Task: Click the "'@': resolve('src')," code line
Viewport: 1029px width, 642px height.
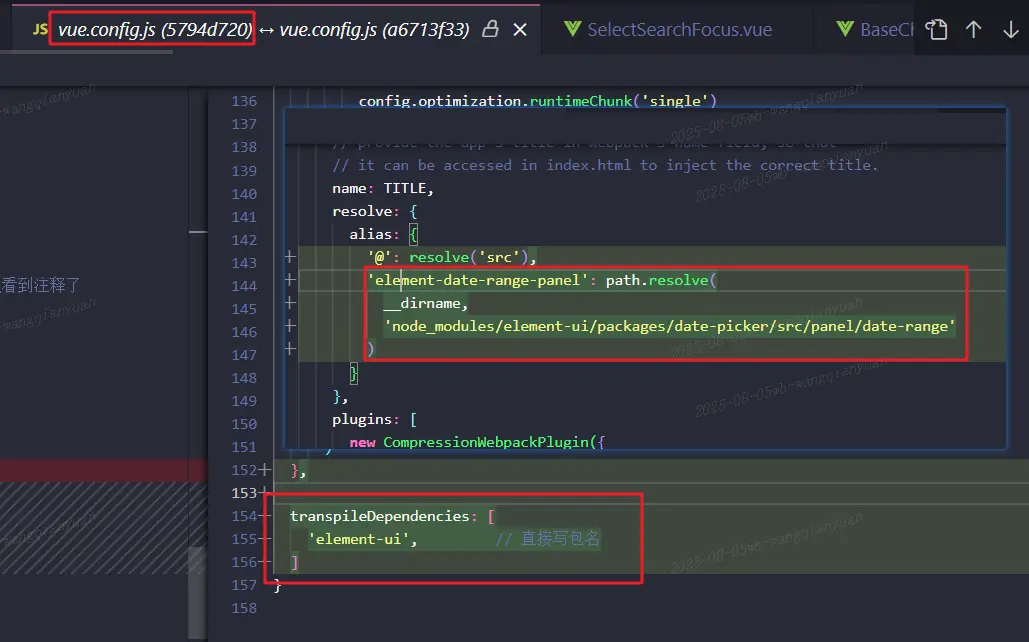Action: (452, 257)
